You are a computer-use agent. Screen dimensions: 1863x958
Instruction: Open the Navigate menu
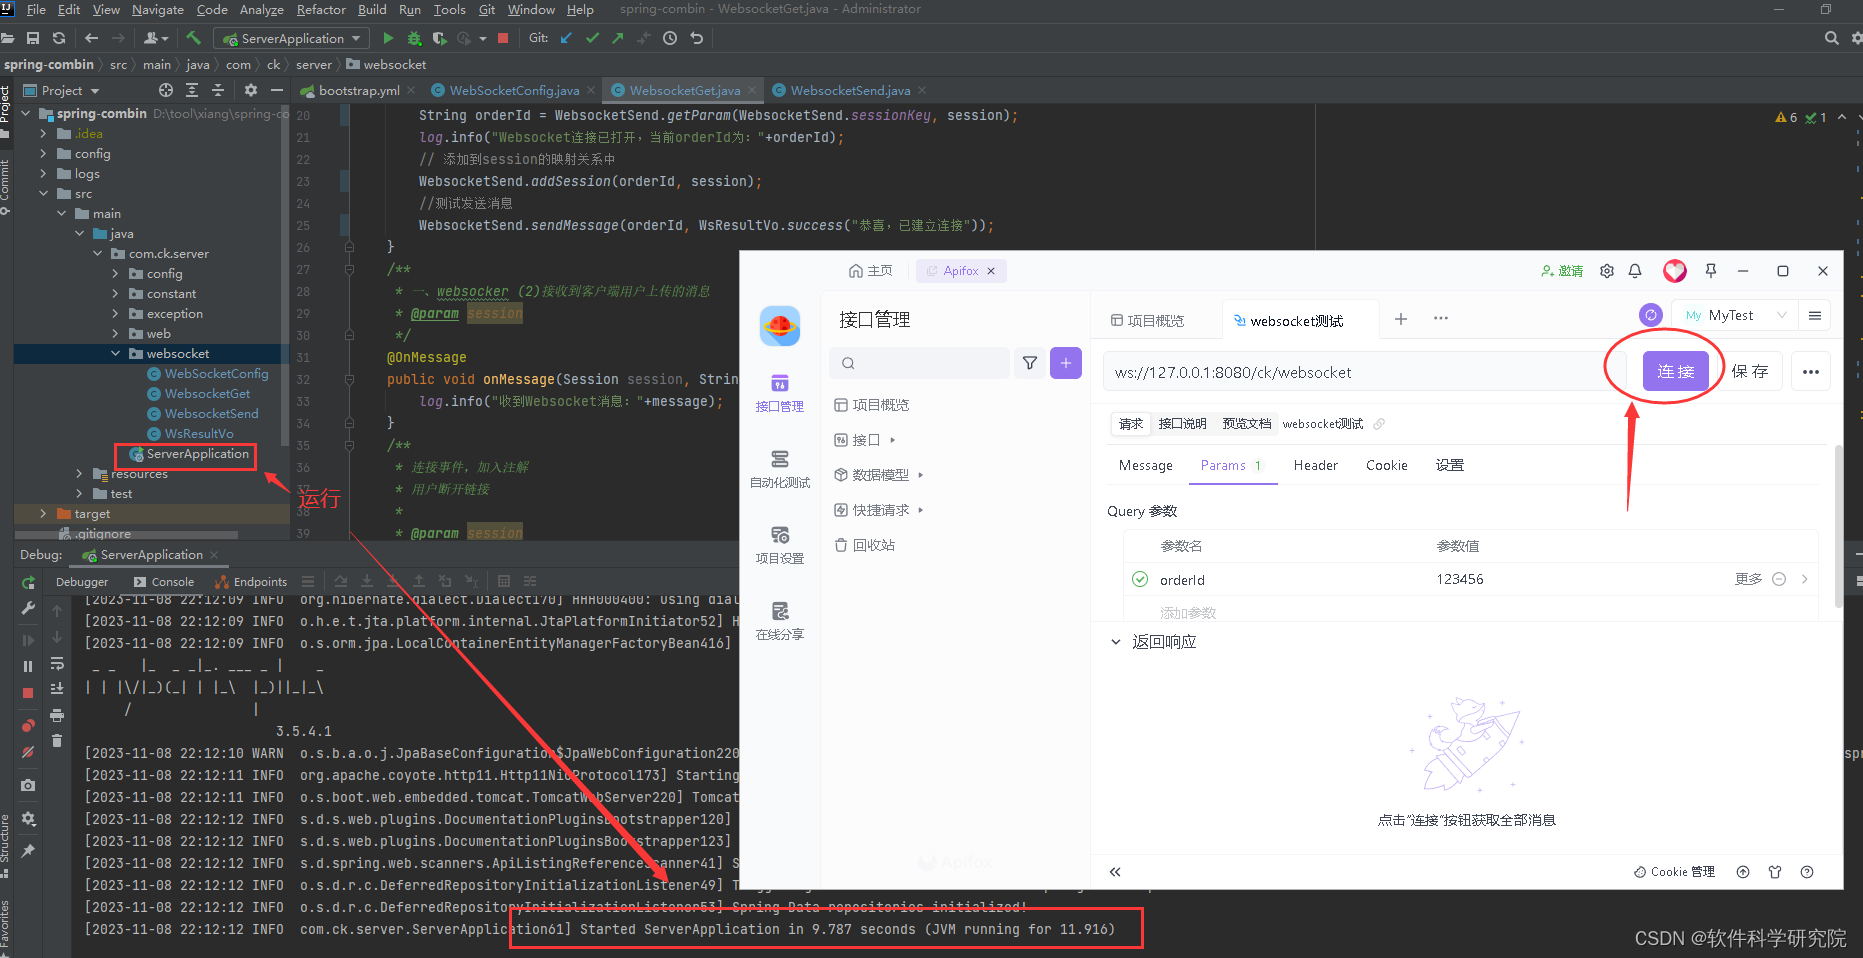pos(157,9)
